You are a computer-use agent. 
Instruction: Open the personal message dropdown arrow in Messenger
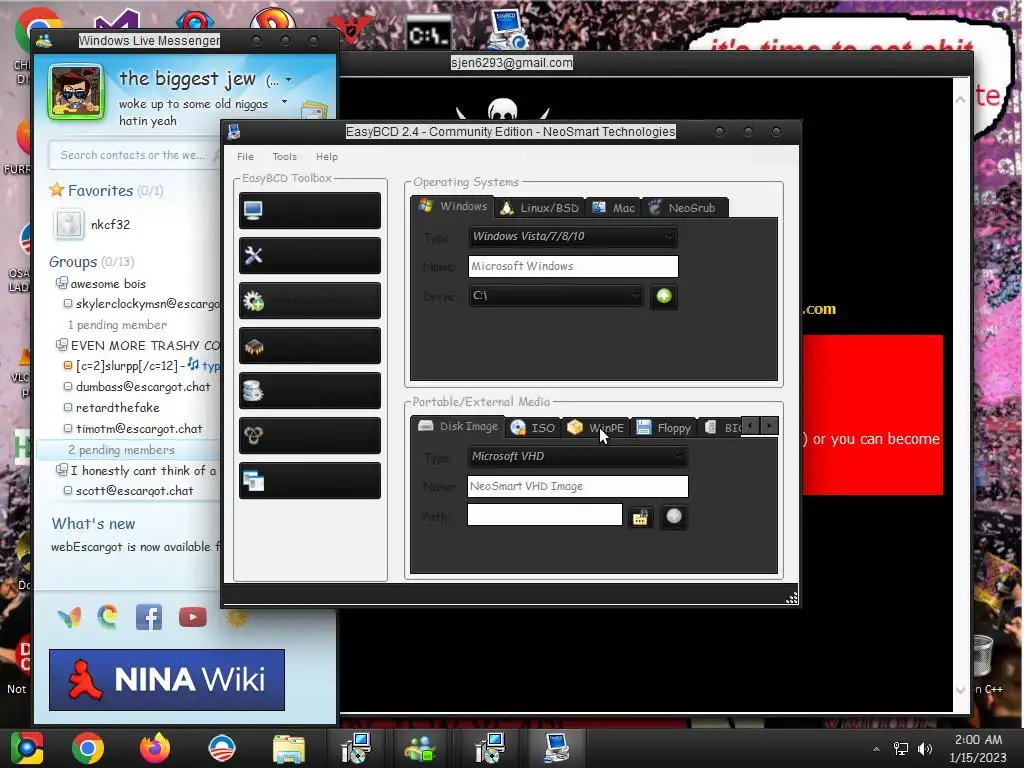point(284,102)
